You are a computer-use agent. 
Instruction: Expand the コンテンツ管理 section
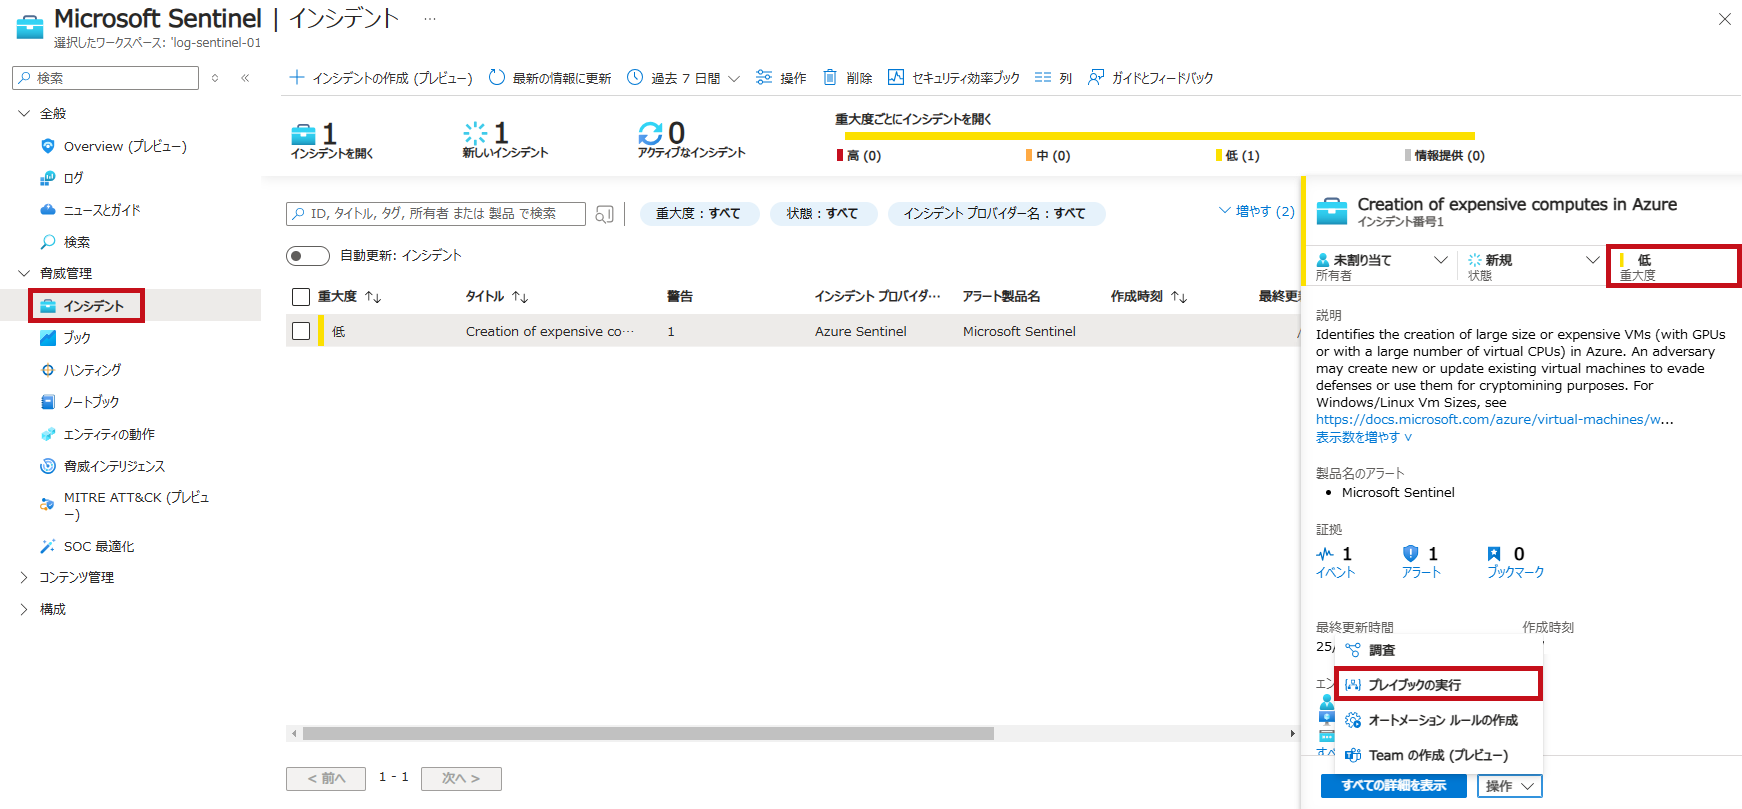24,577
